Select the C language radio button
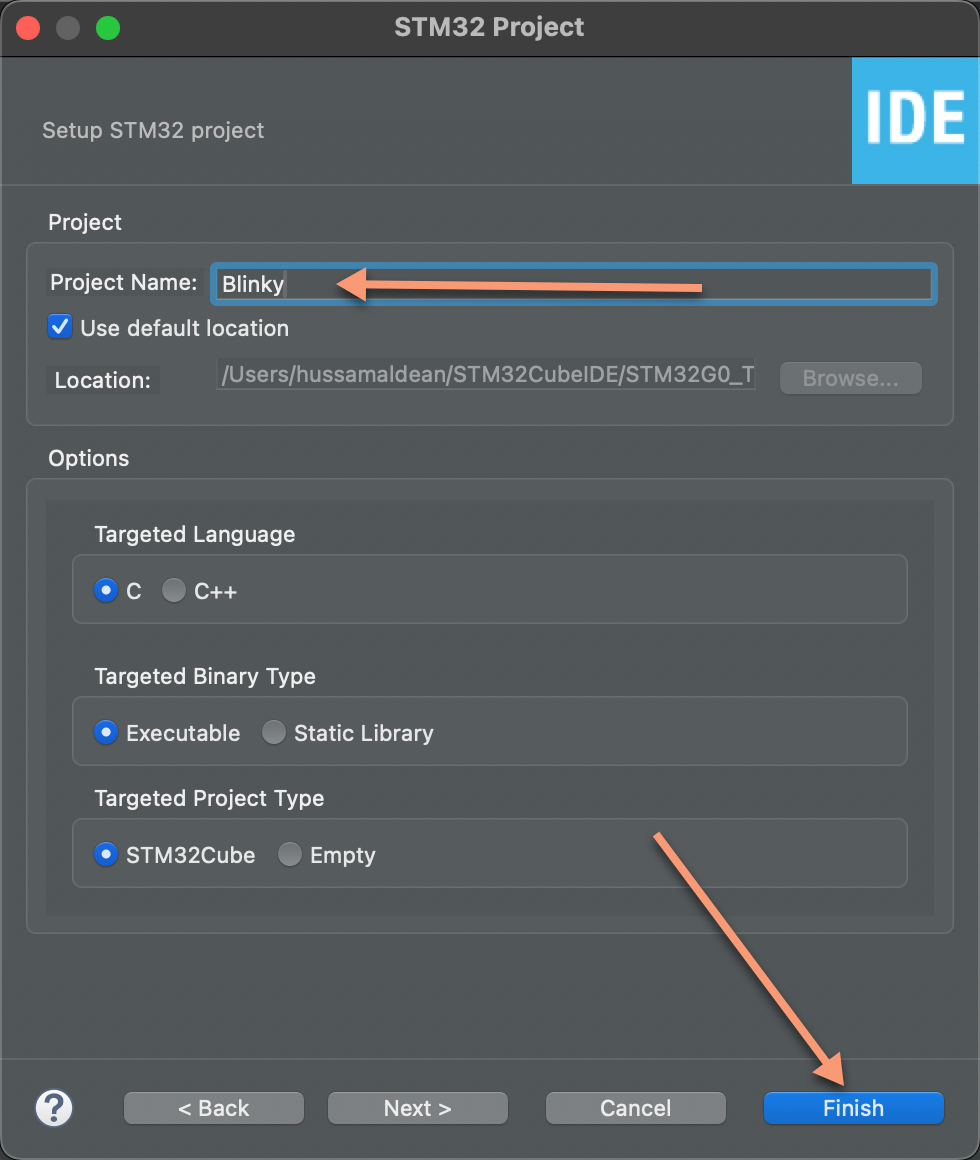 click(105, 590)
